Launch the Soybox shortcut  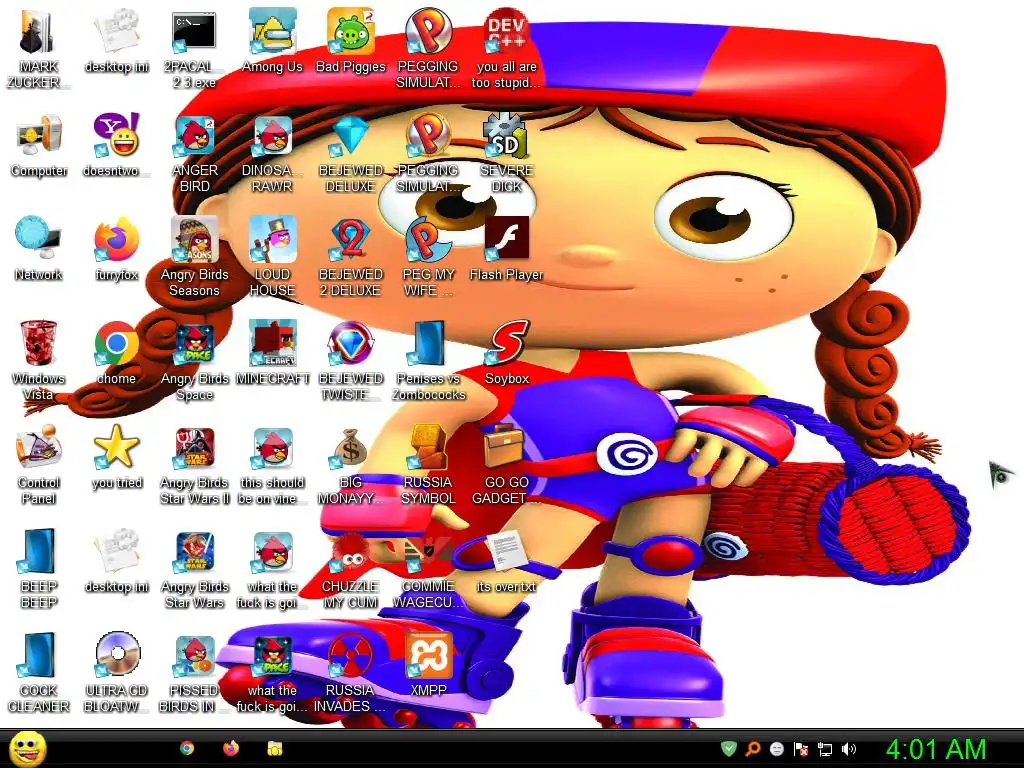click(506, 353)
